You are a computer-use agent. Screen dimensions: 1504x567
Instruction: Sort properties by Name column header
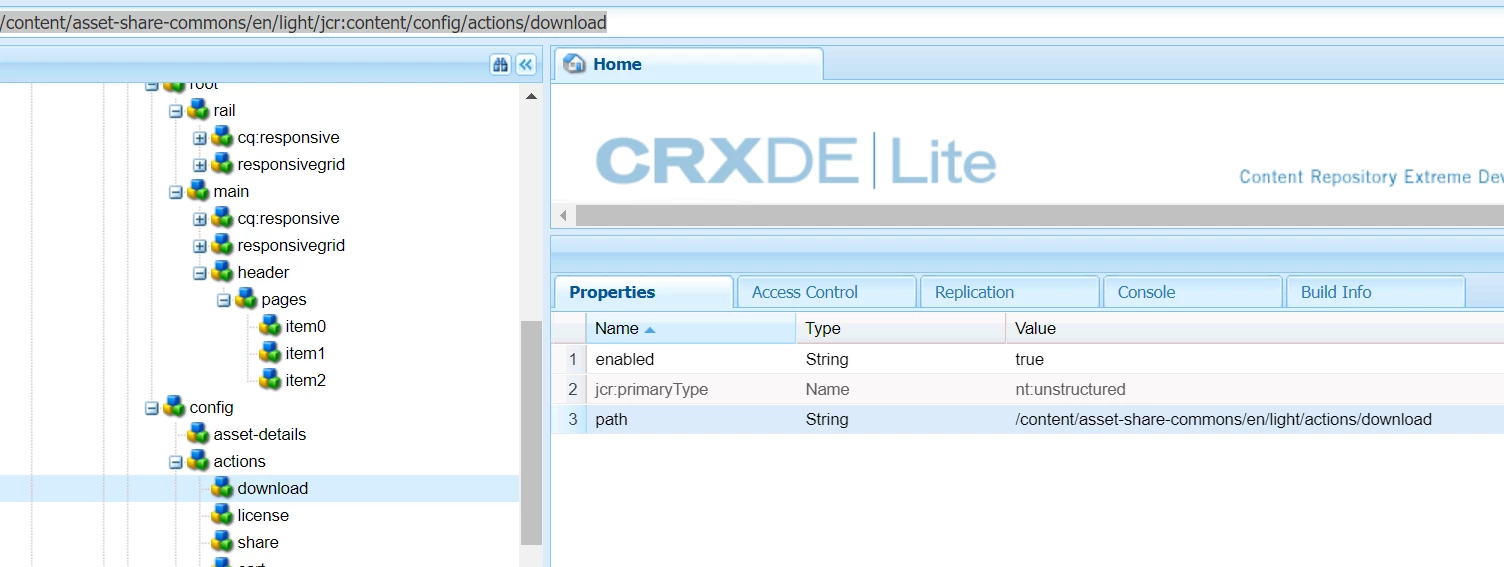[x=691, y=328]
